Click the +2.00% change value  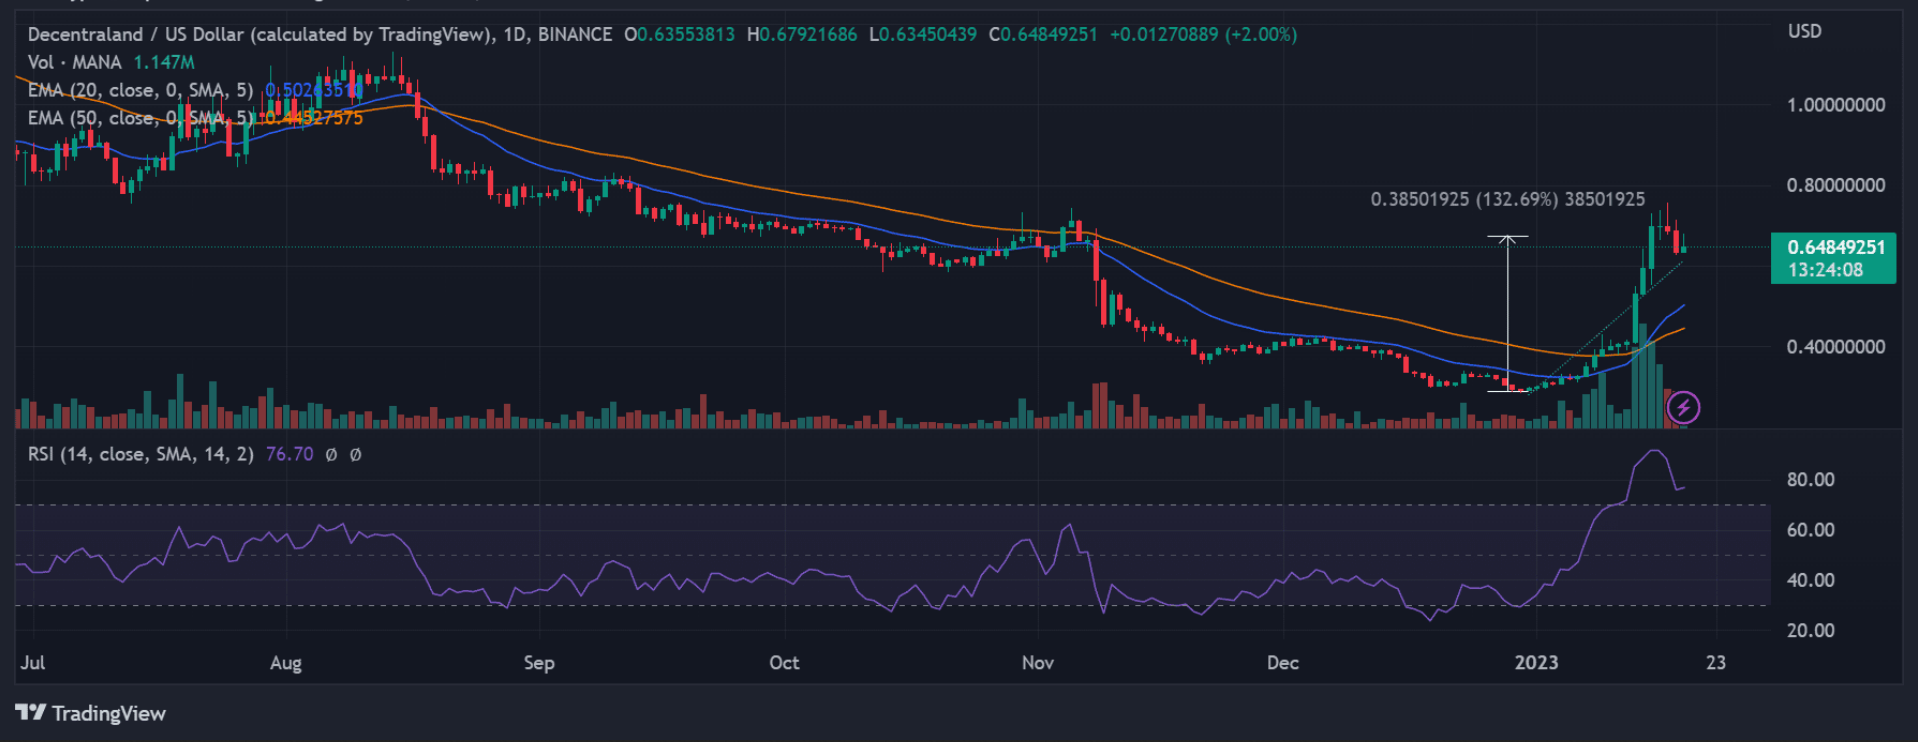(x=1262, y=34)
